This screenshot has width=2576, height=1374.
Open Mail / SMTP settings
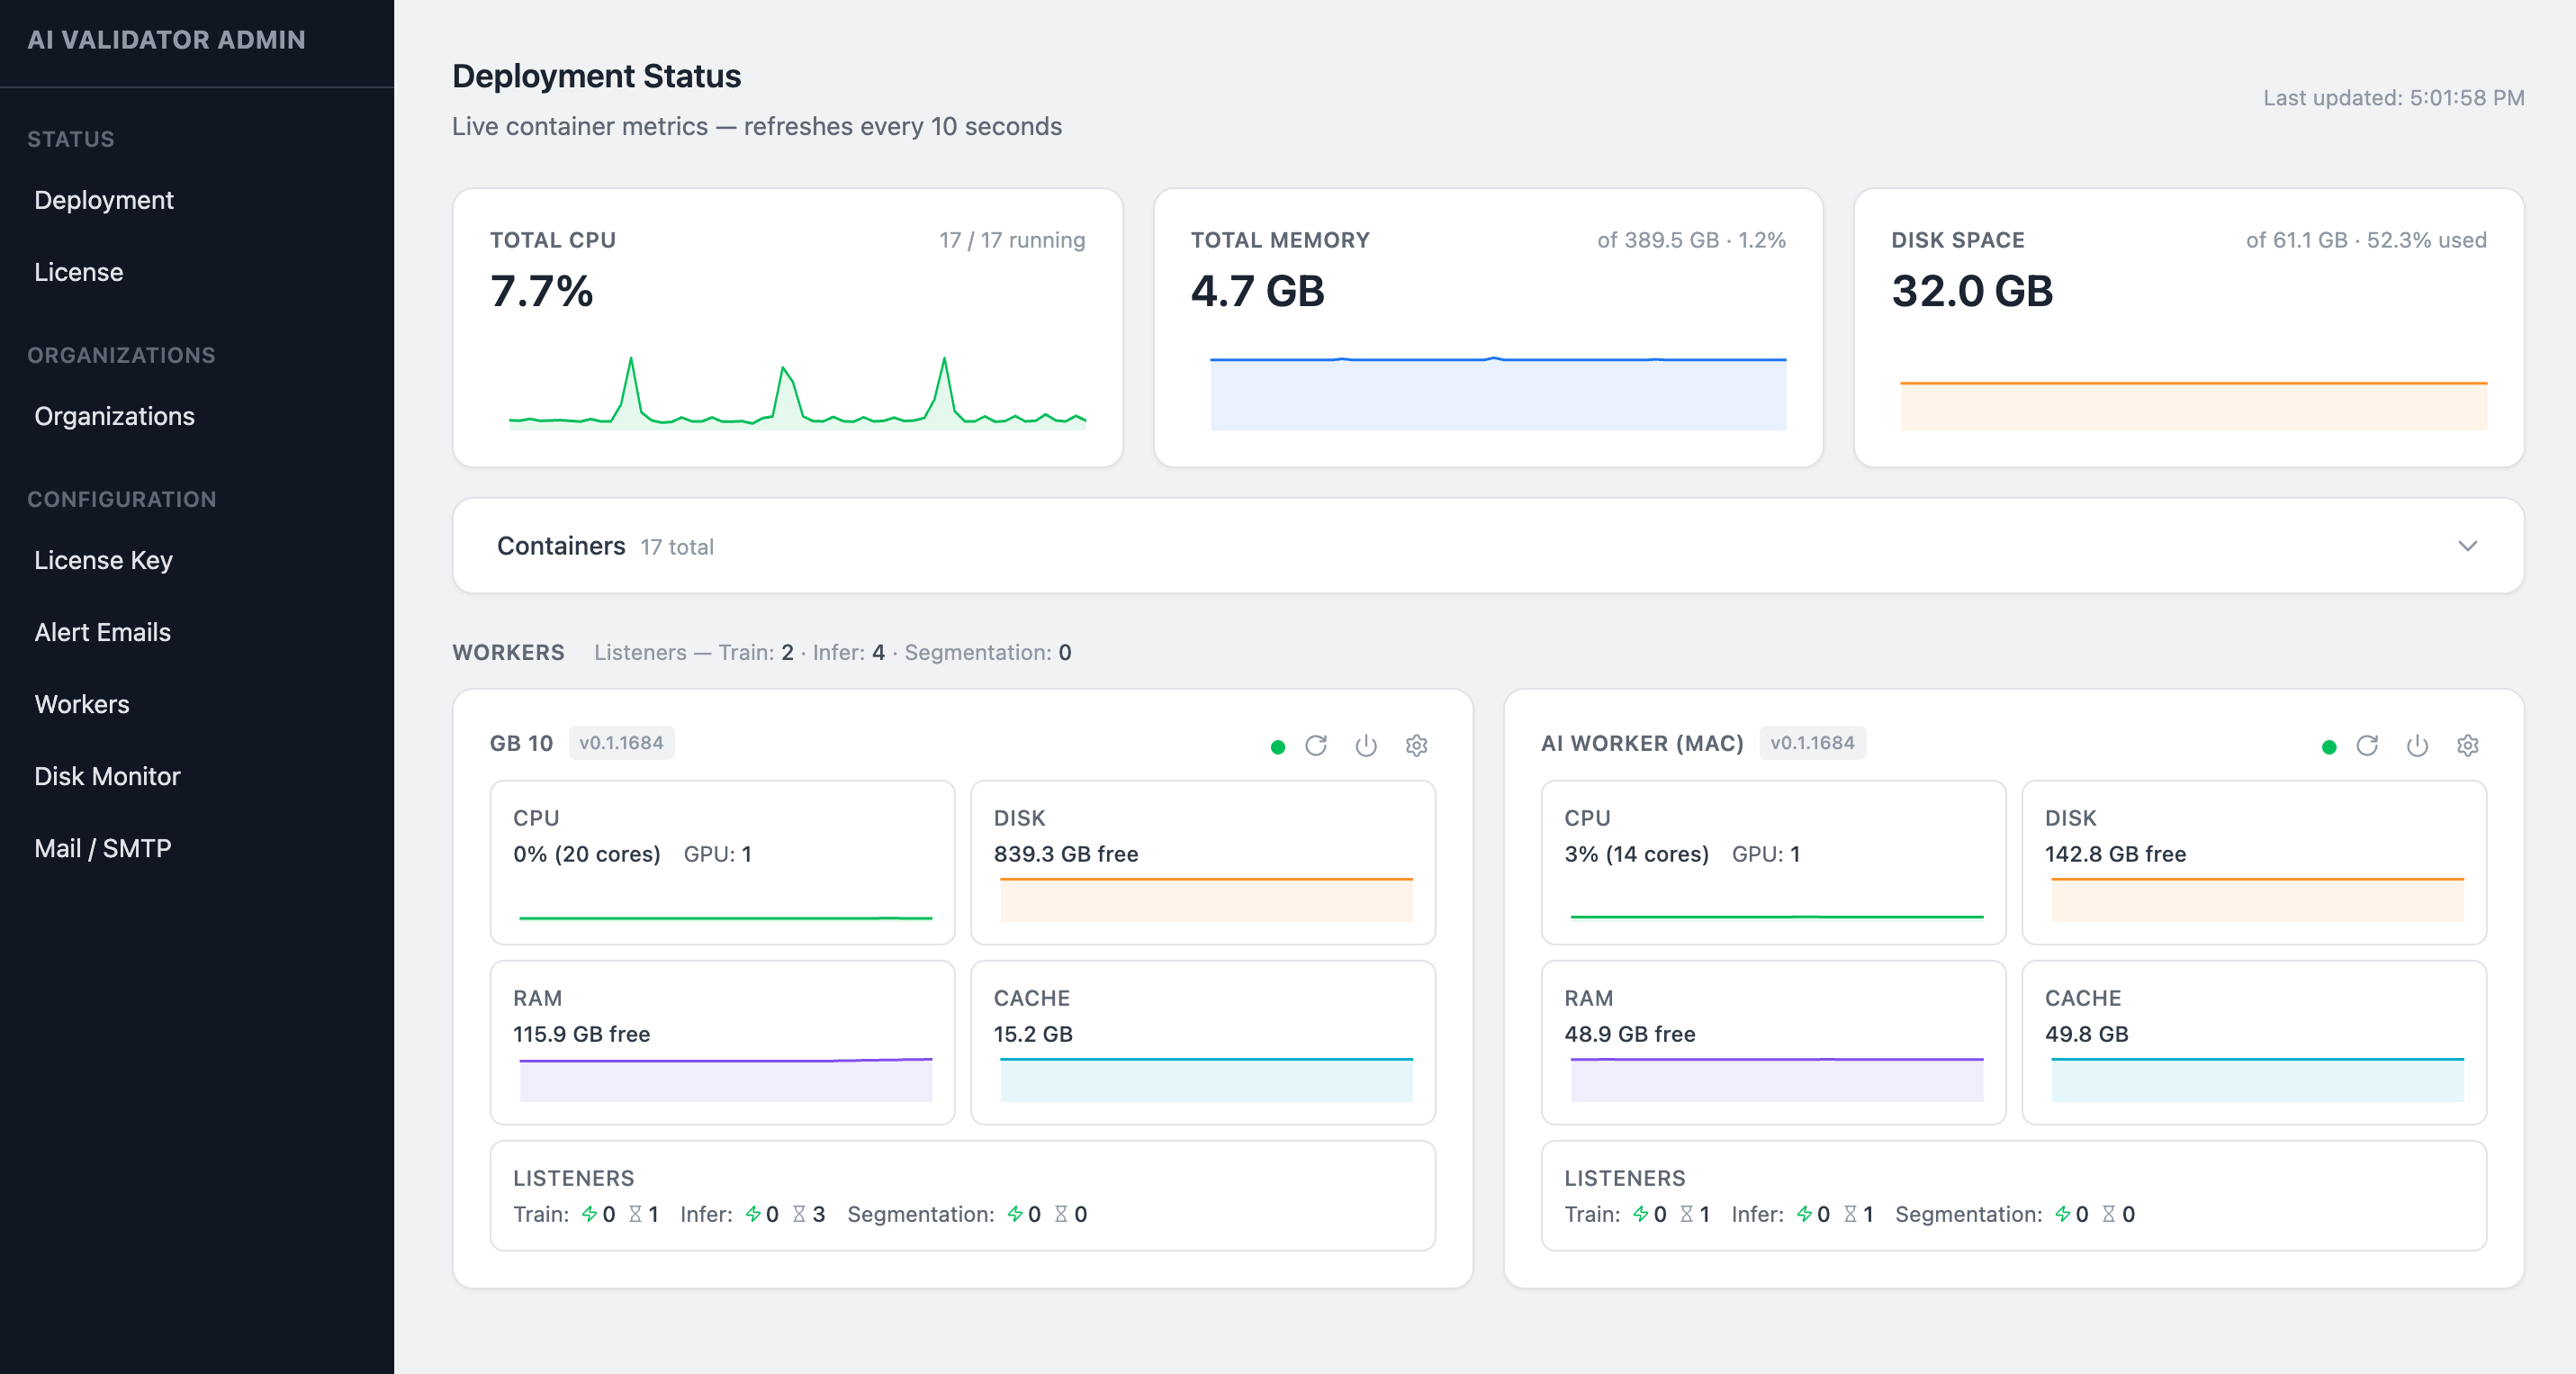click(103, 848)
